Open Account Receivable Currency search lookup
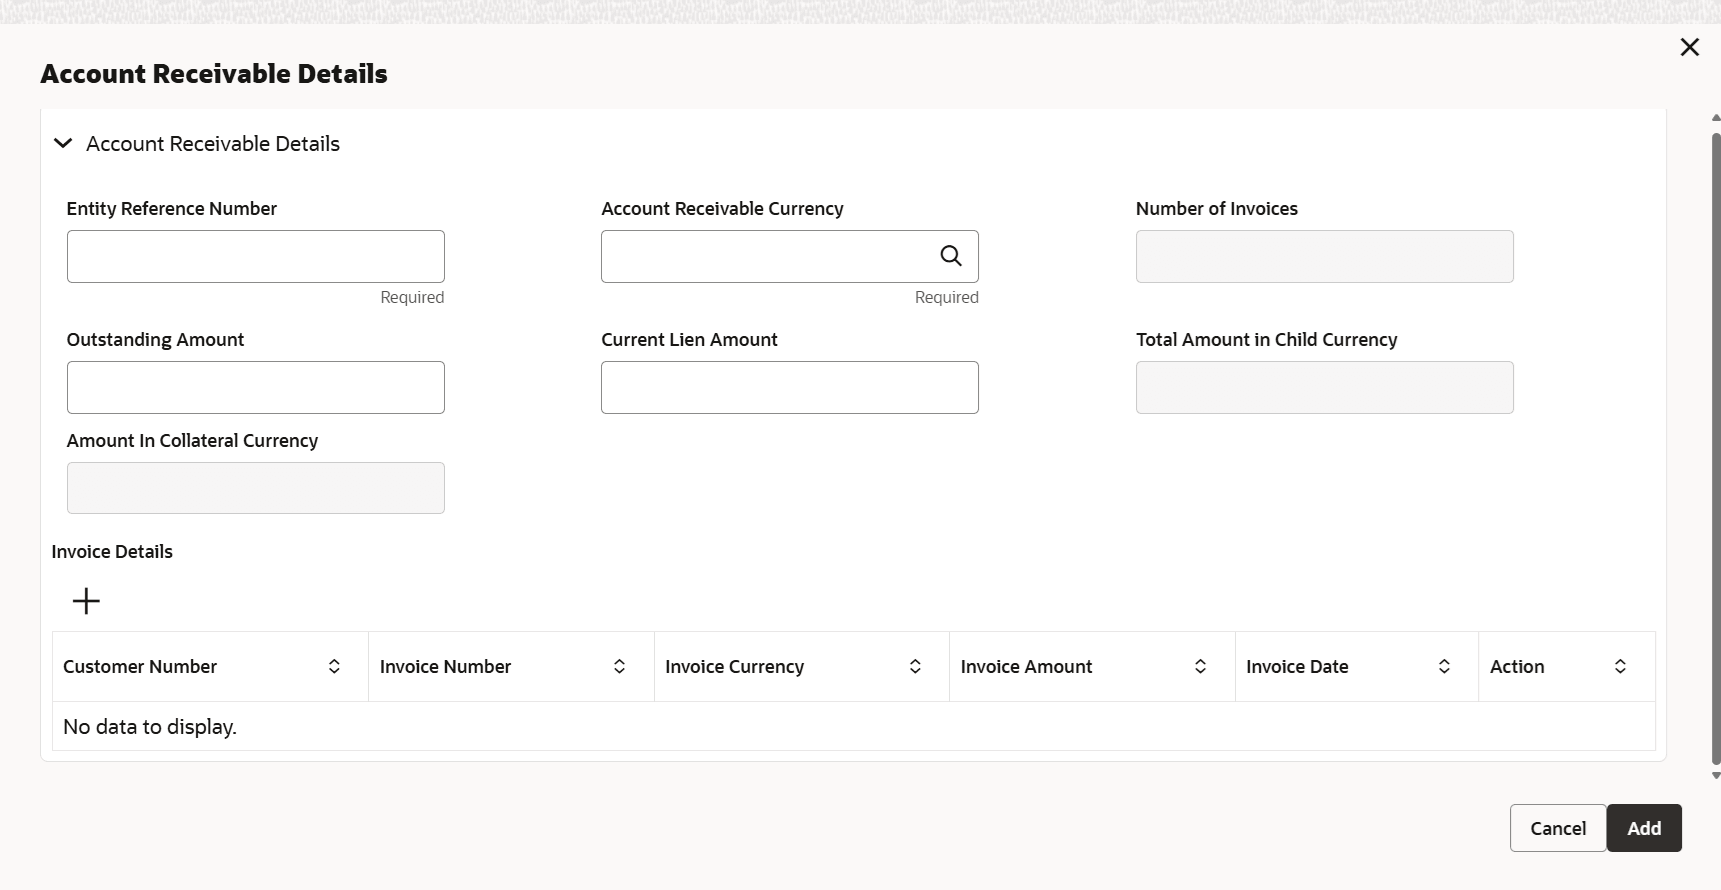Image resolution: width=1721 pixels, height=890 pixels. [951, 257]
